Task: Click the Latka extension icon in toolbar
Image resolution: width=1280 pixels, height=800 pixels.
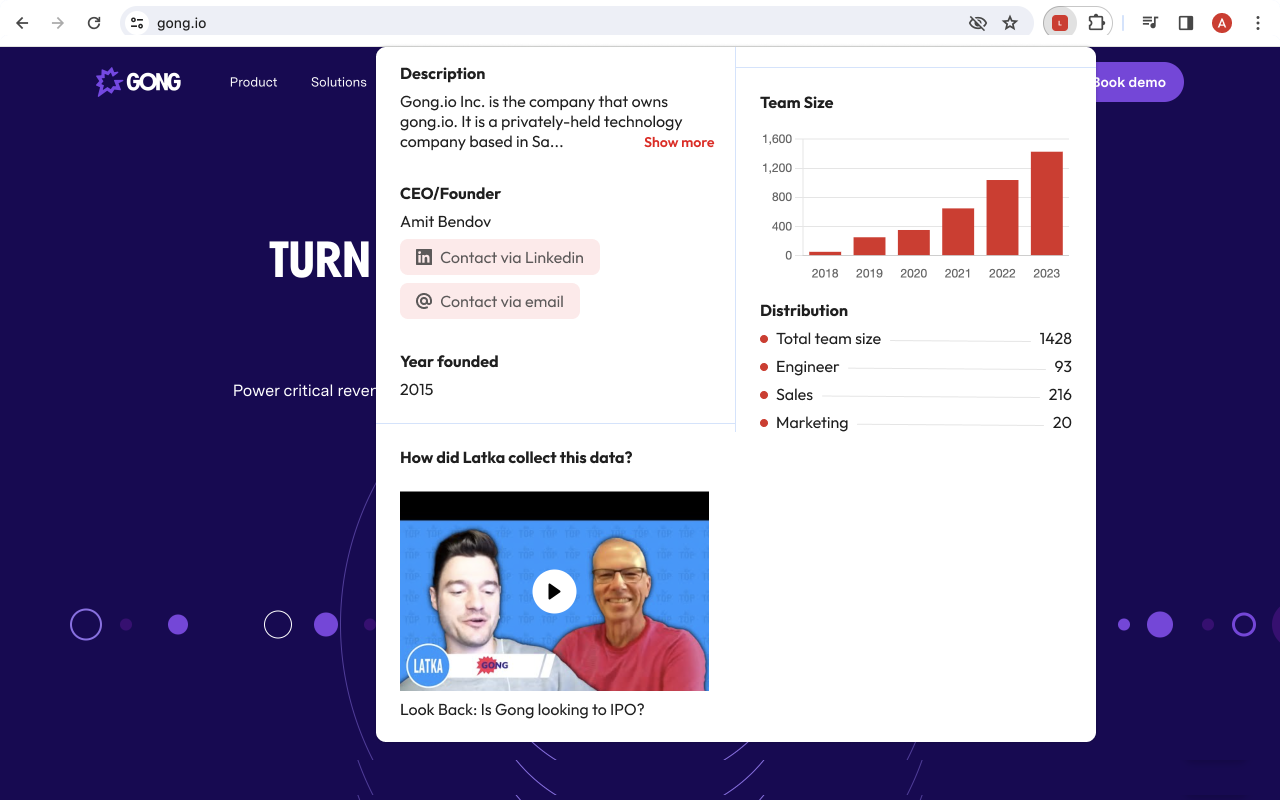Action: (1060, 23)
